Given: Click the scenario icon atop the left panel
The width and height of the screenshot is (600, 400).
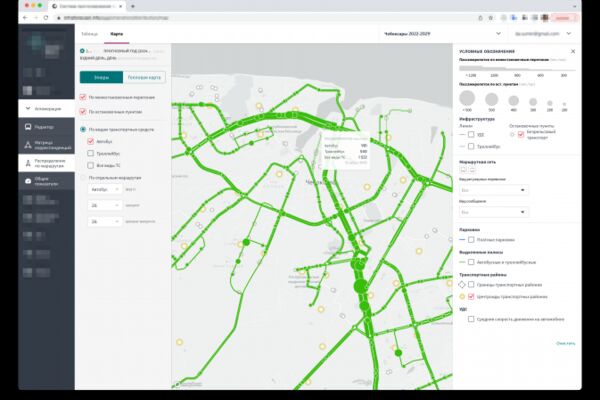Looking at the screenshot, I should coord(82,51).
